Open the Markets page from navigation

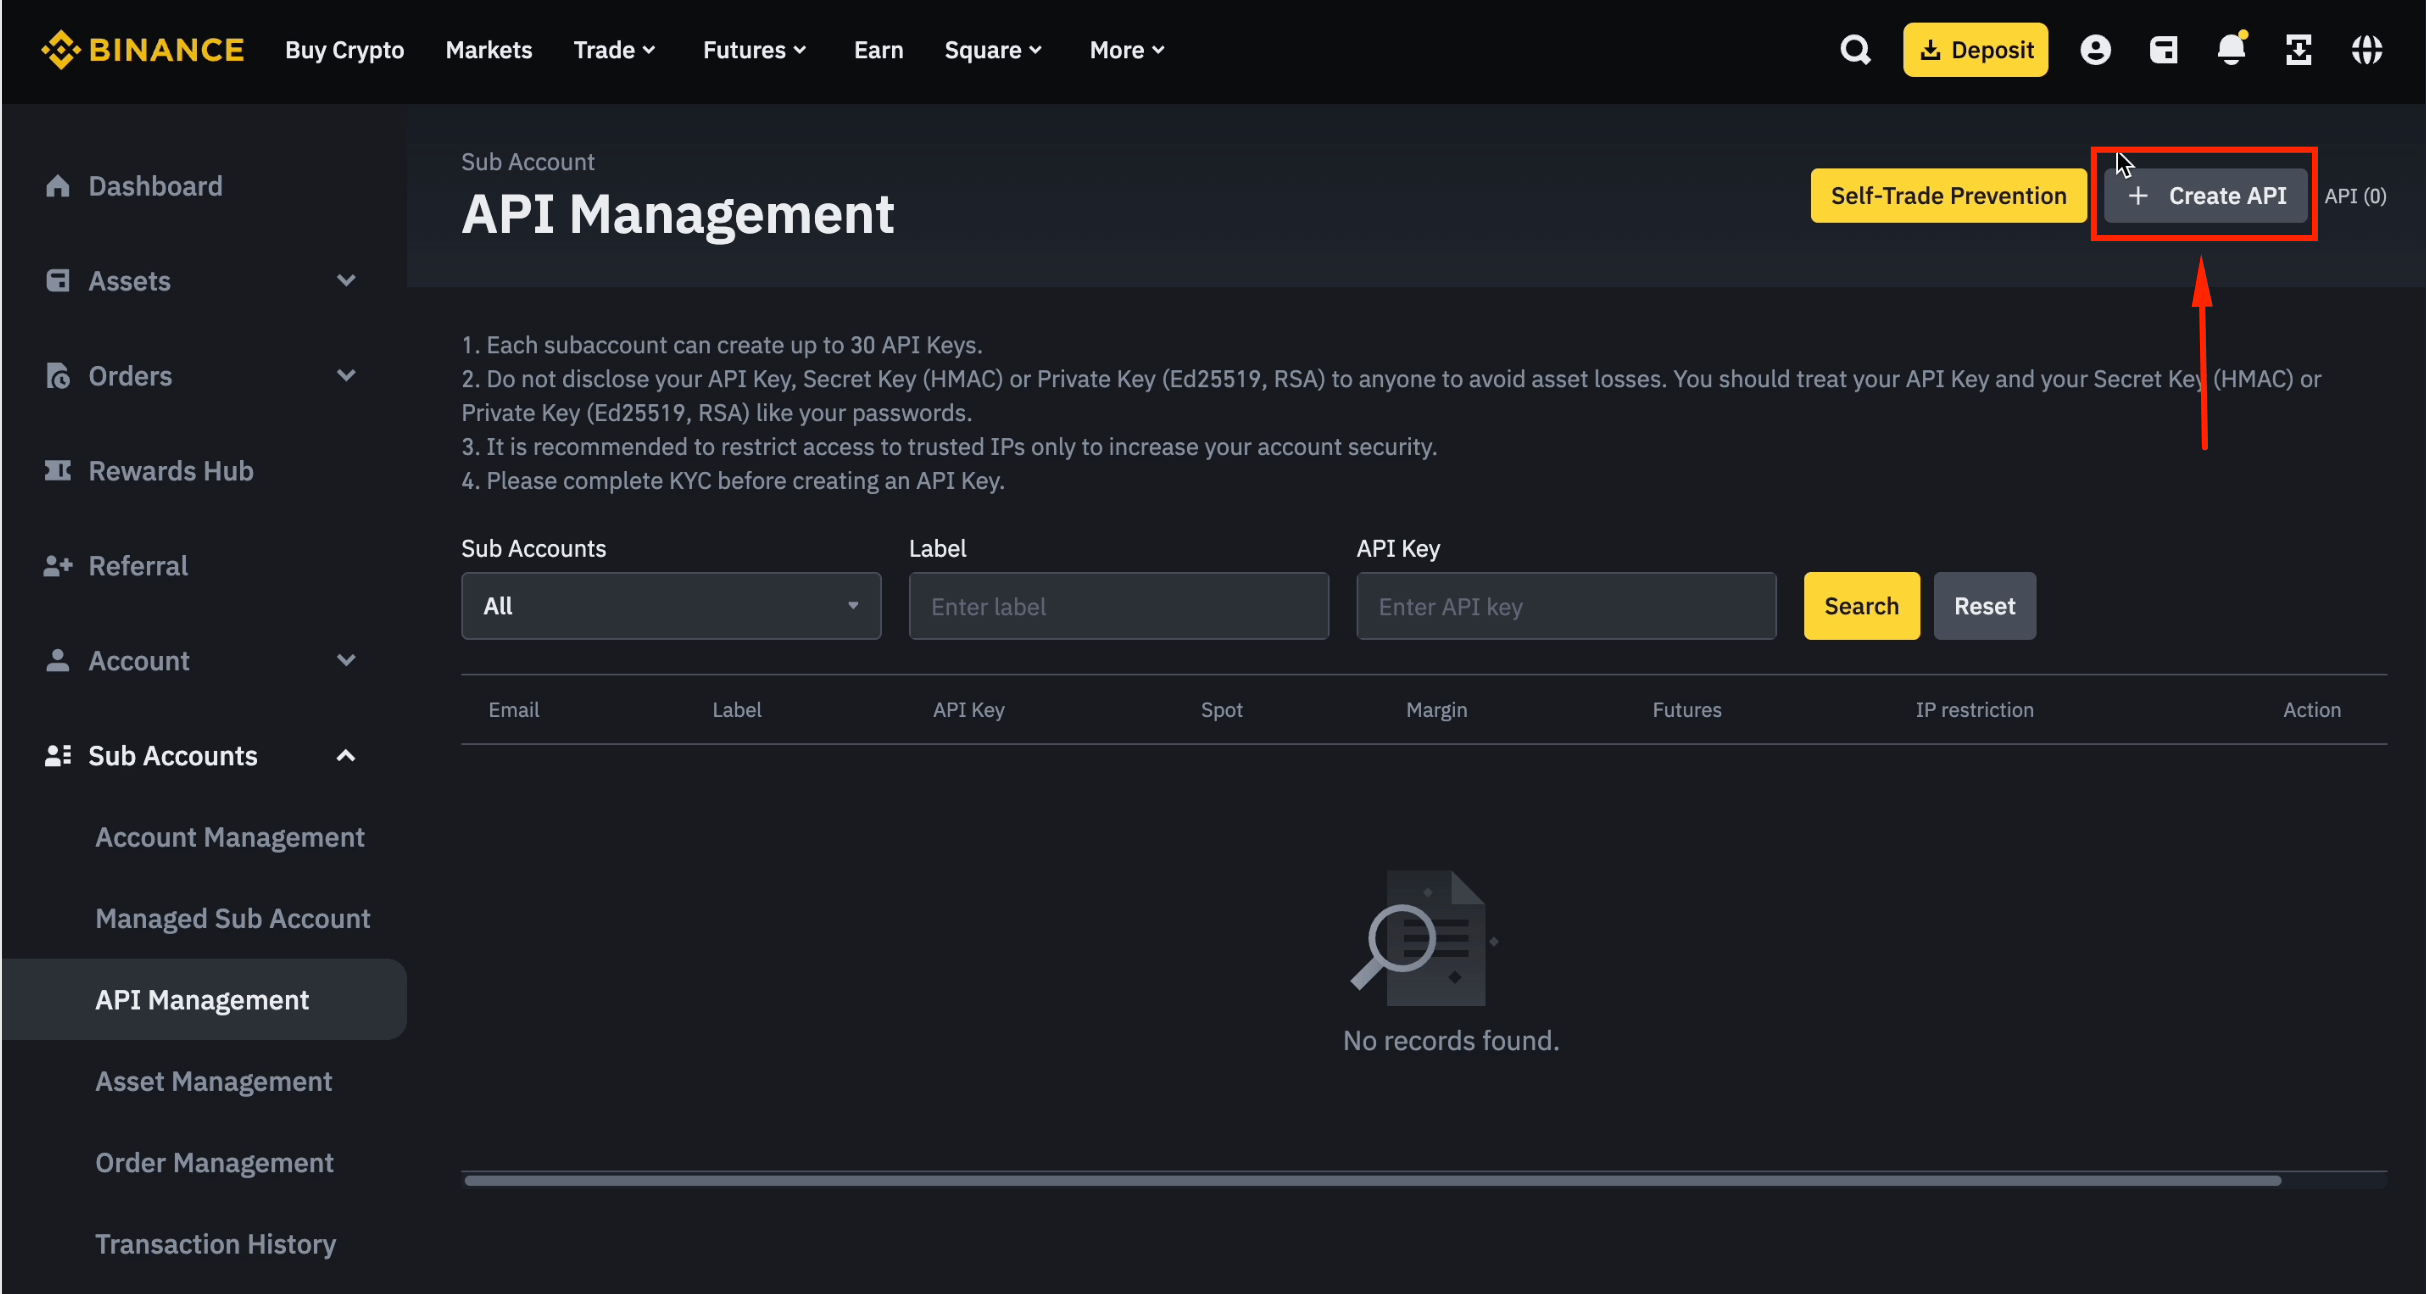488,50
